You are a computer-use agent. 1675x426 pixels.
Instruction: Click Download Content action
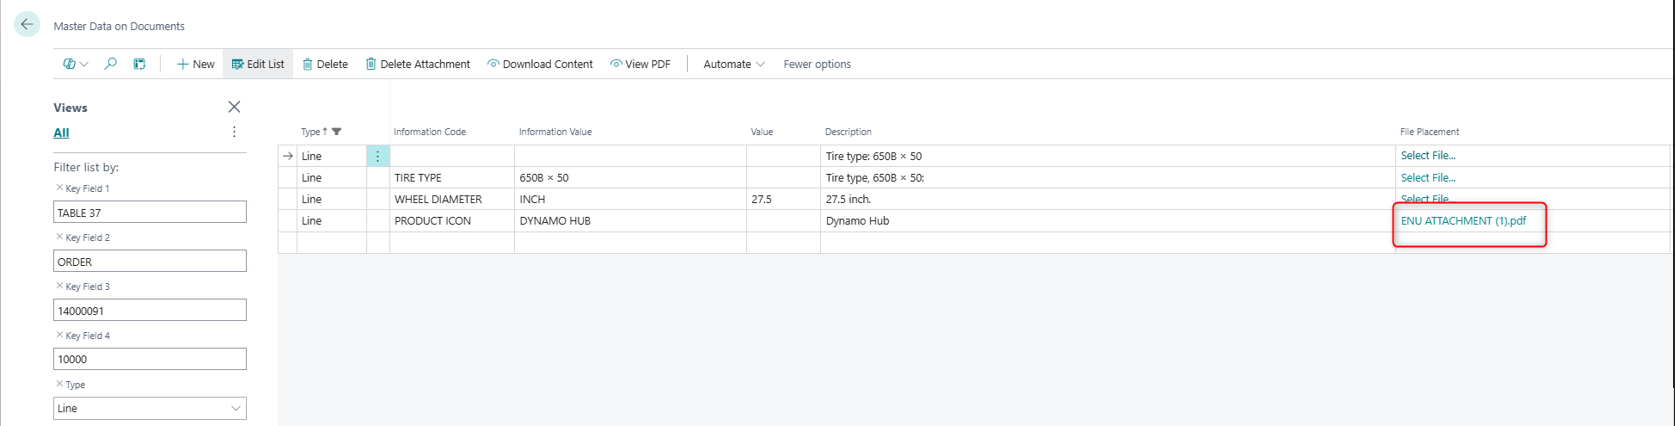coord(540,64)
